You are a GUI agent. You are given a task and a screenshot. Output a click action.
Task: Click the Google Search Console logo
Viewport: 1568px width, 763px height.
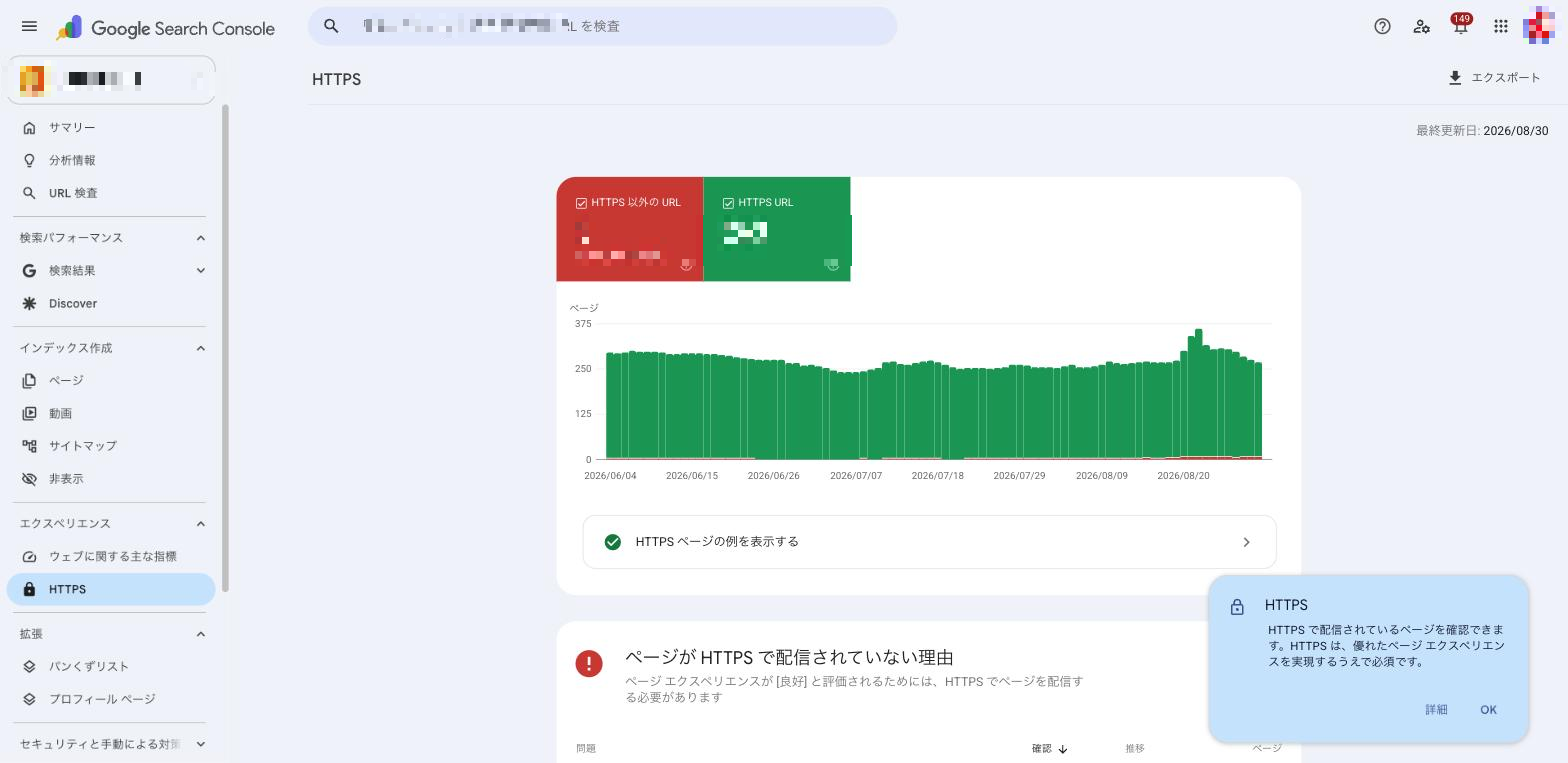click(x=165, y=28)
